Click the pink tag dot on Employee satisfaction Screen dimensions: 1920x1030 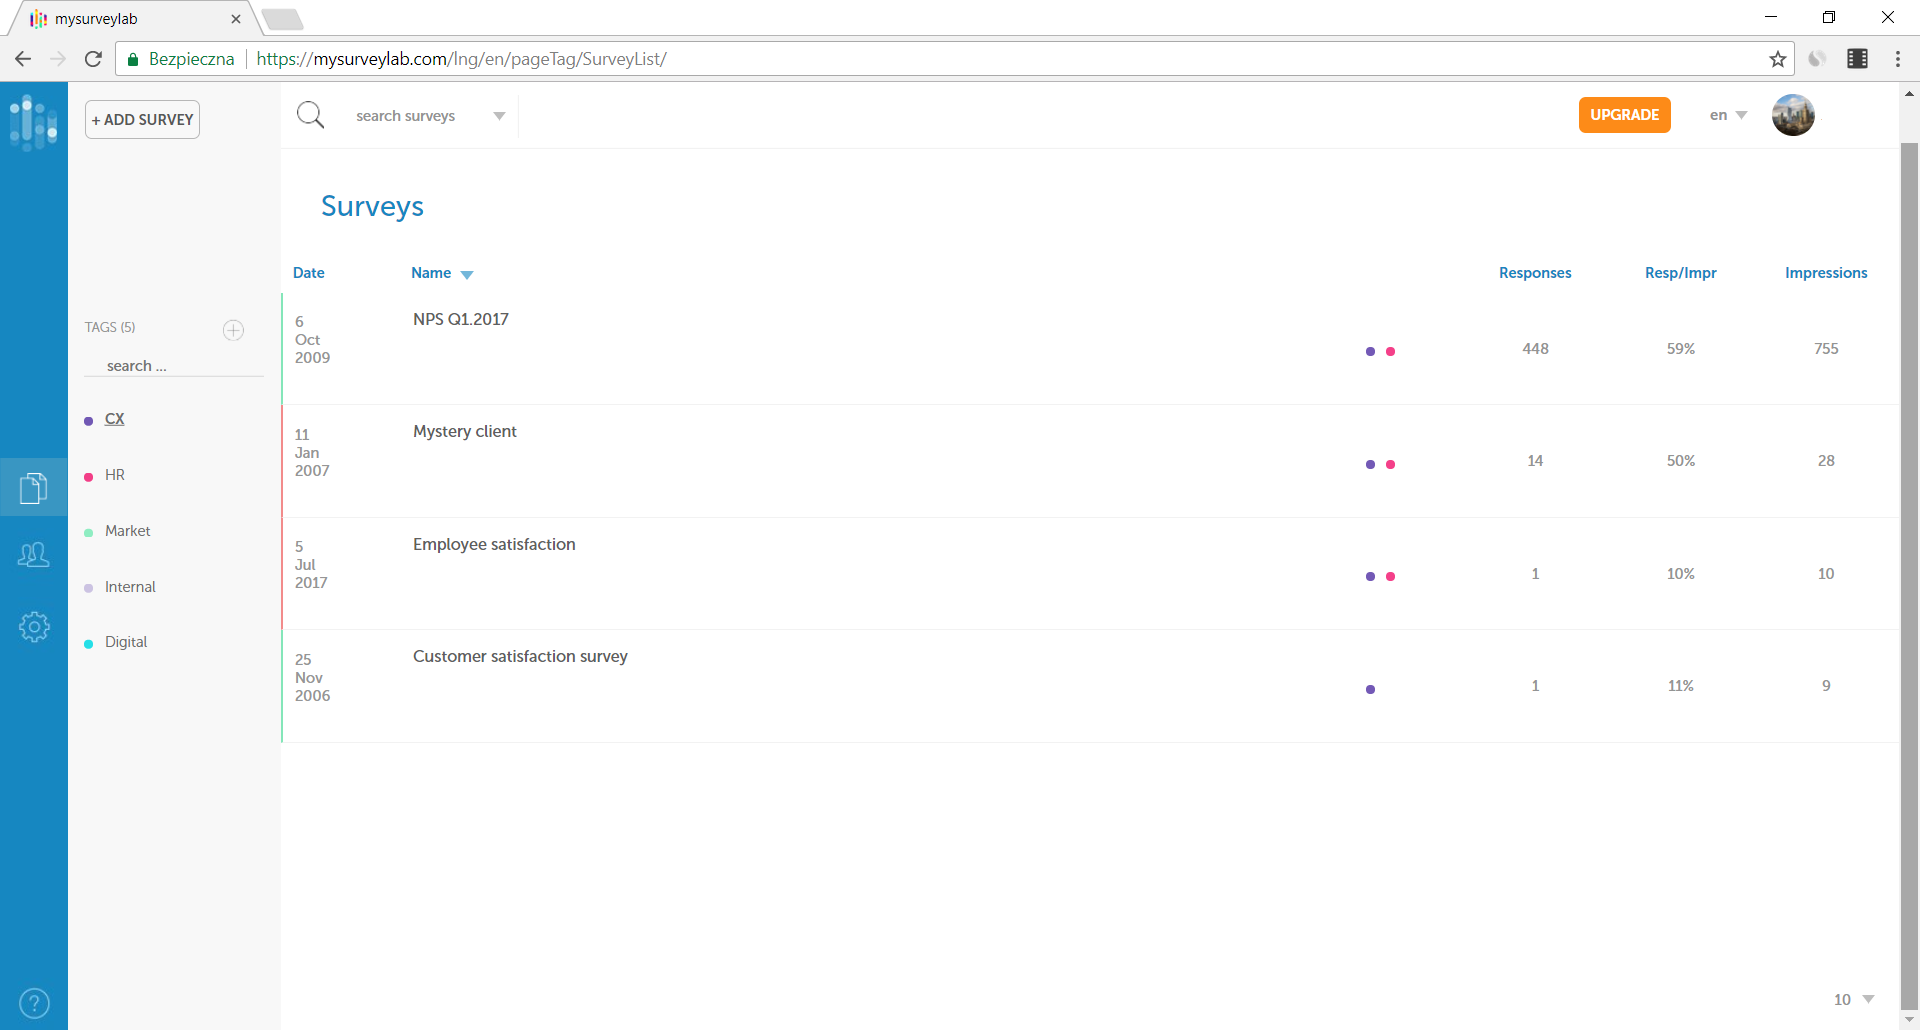(x=1390, y=577)
